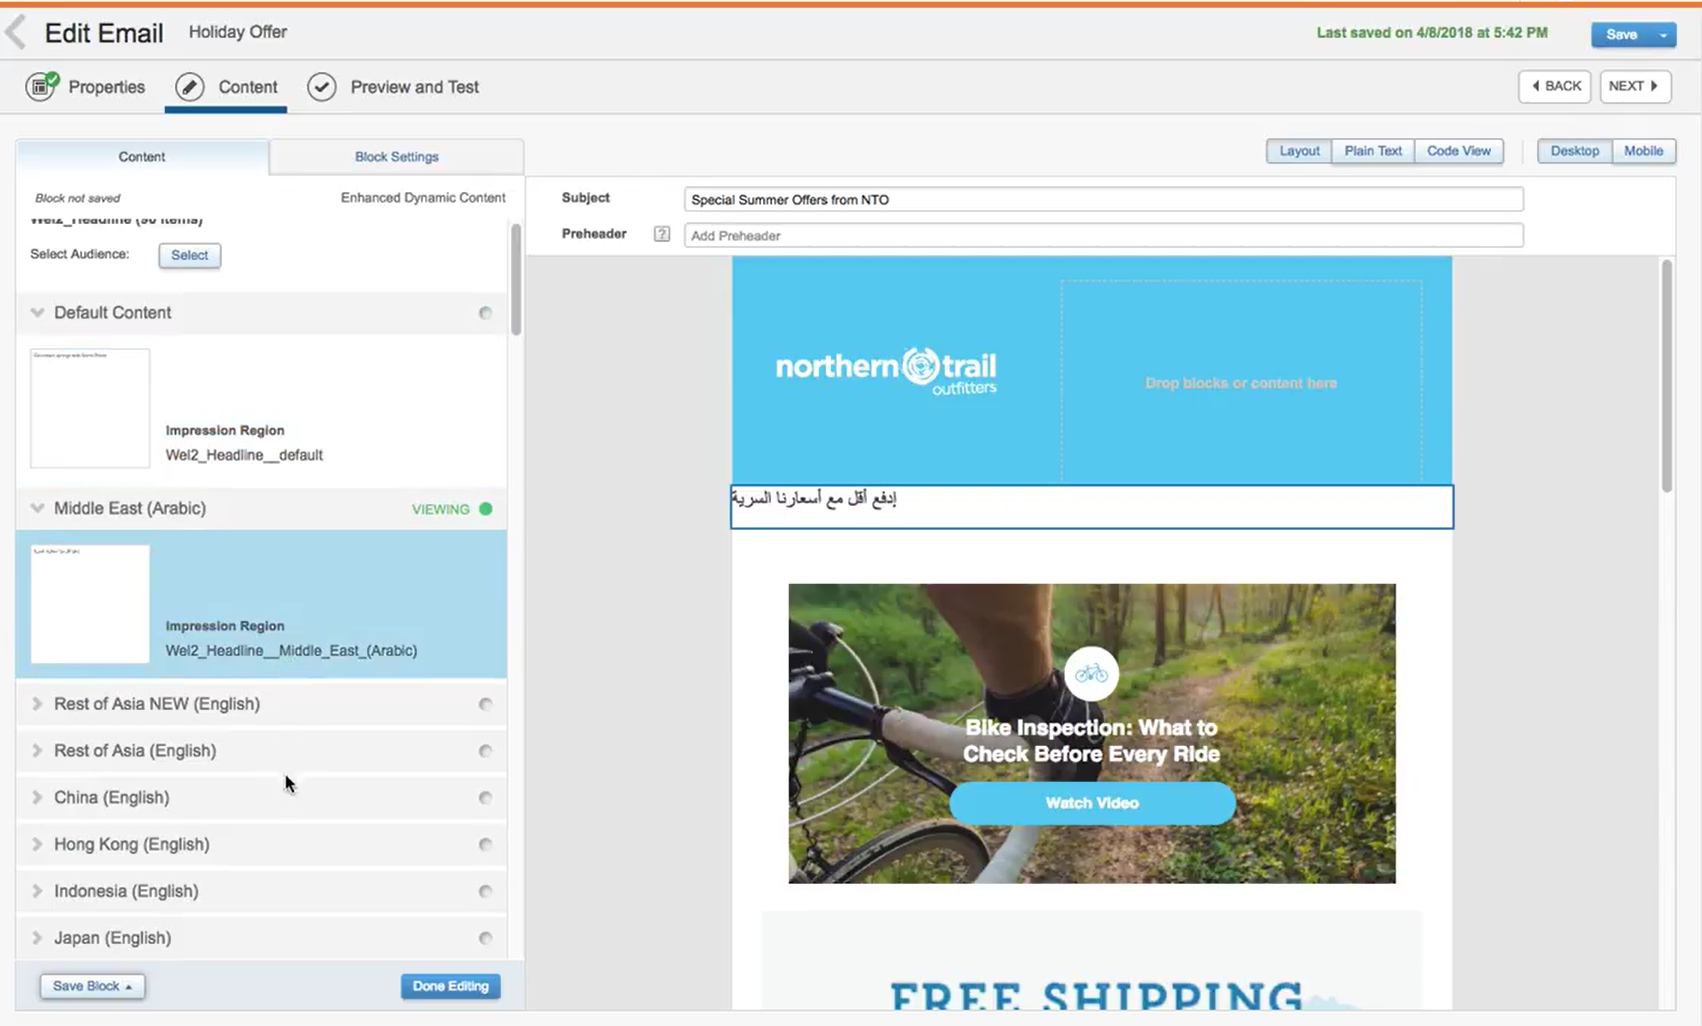Image resolution: width=1702 pixels, height=1026 pixels.
Task: Click the NEXT button
Action: [1635, 86]
